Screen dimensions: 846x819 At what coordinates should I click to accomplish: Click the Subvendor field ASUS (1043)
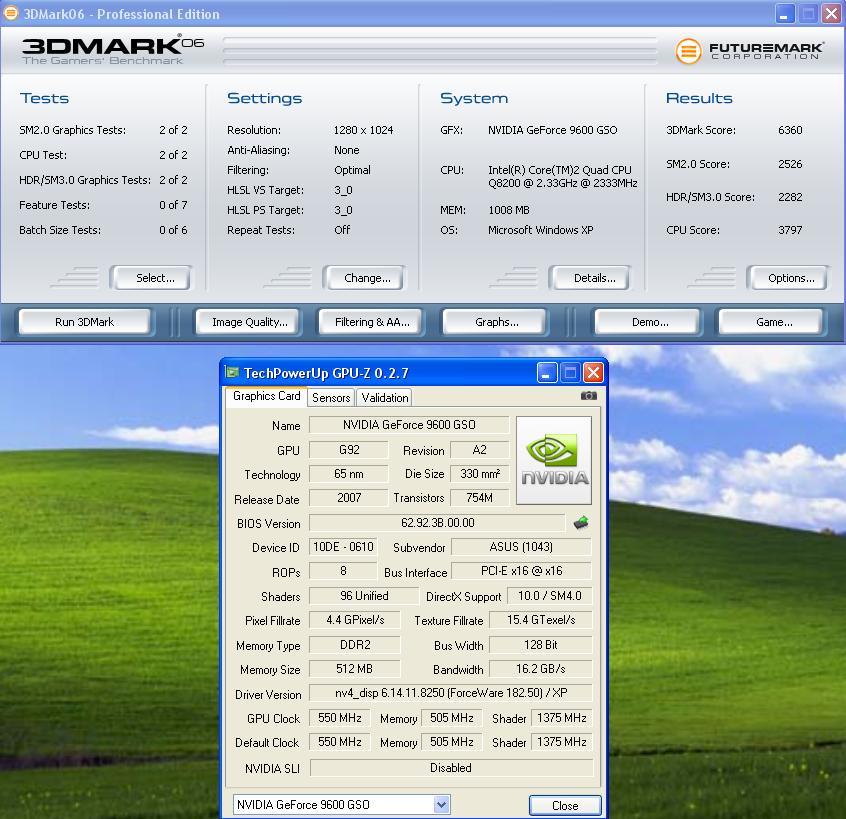[521, 547]
